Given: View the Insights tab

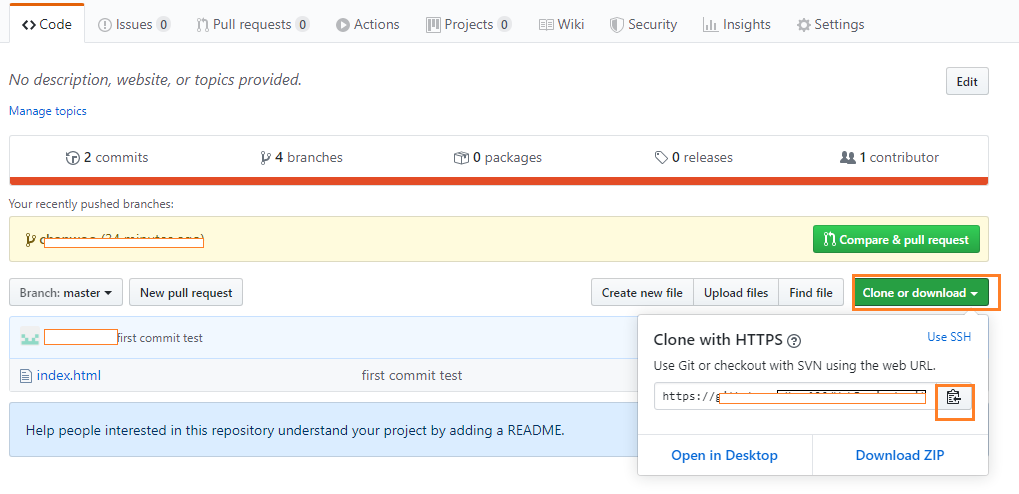Looking at the screenshot, I should point(736,25).
